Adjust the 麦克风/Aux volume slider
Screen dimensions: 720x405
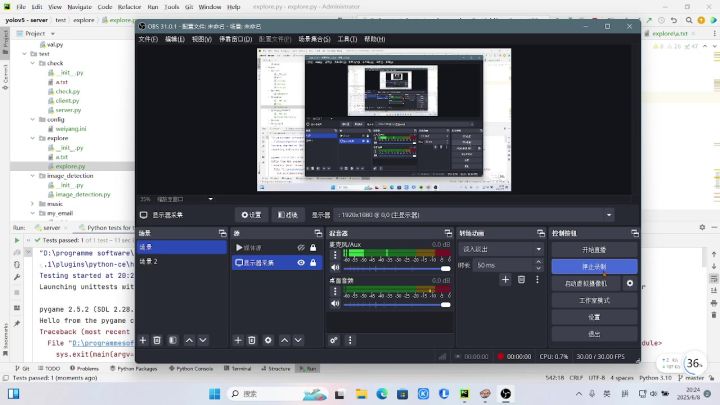coord(397,269)
